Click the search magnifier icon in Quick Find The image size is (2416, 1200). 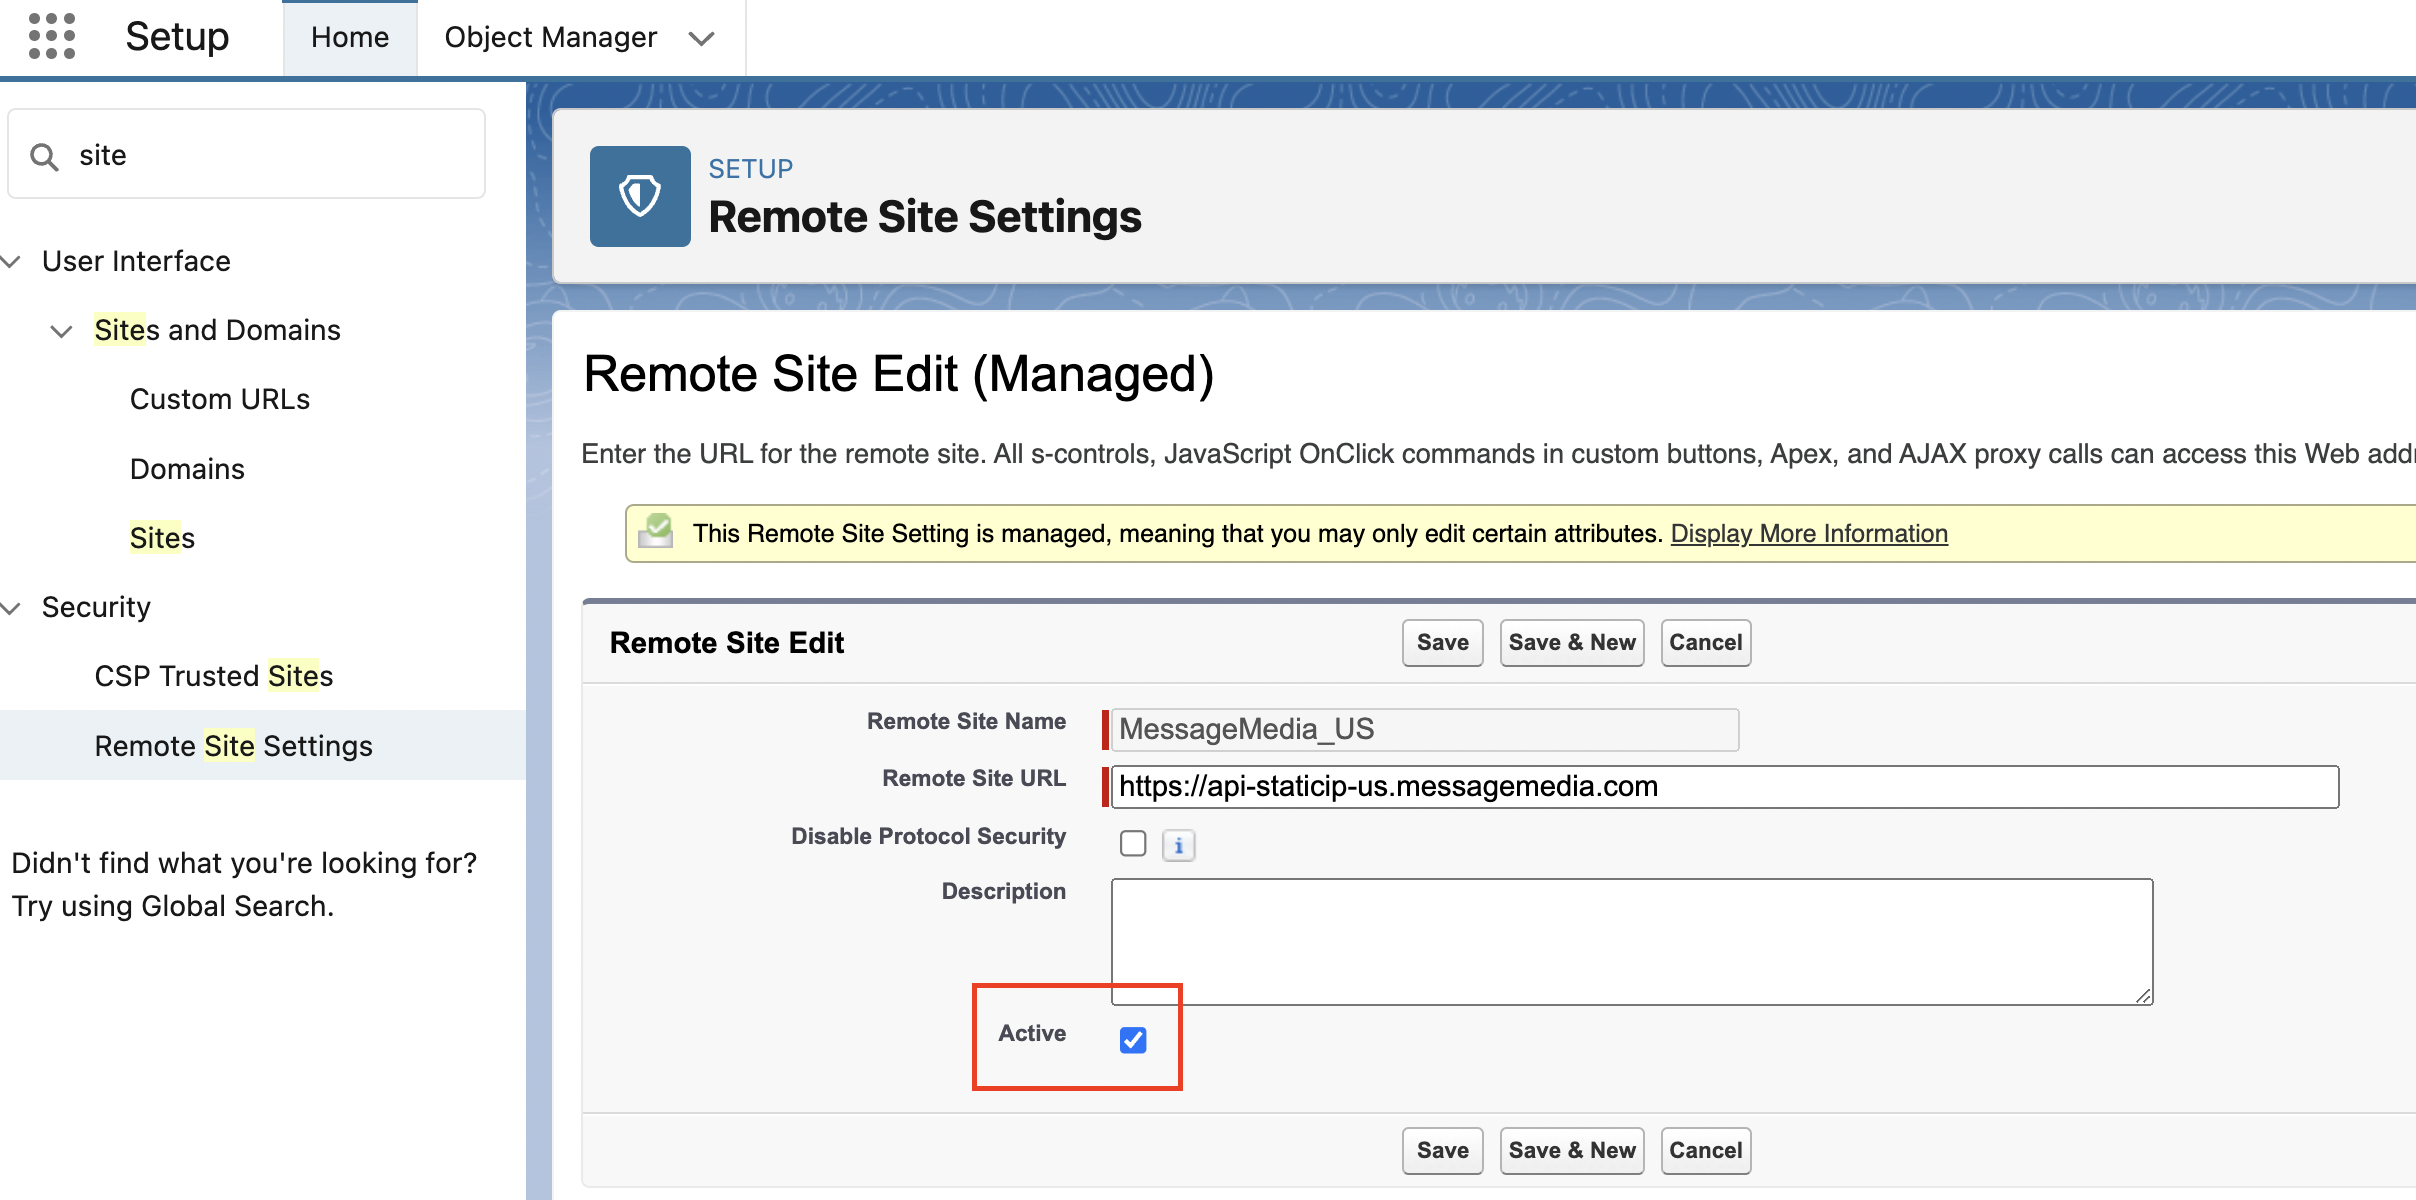pyautogui.click(x=44, y=156)
